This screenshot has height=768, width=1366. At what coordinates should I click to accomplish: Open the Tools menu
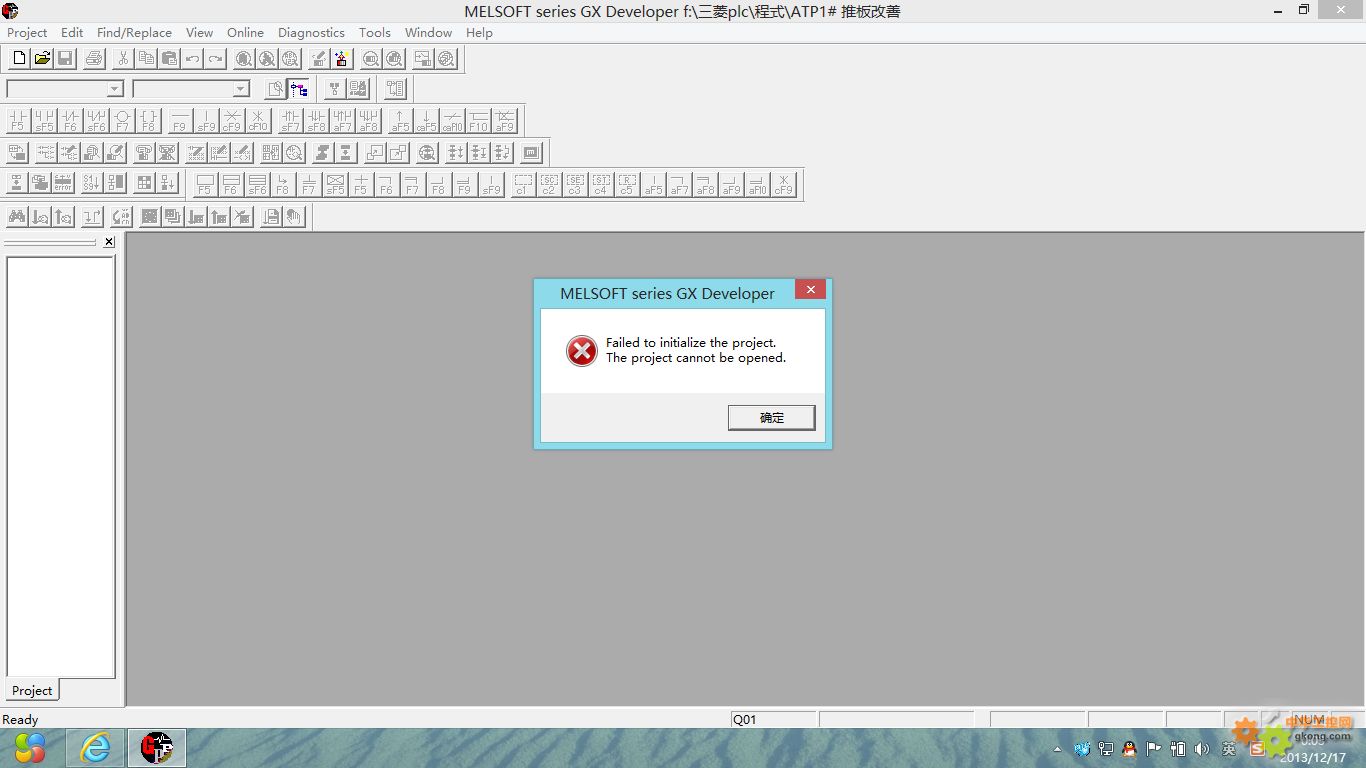pos(375,32)
